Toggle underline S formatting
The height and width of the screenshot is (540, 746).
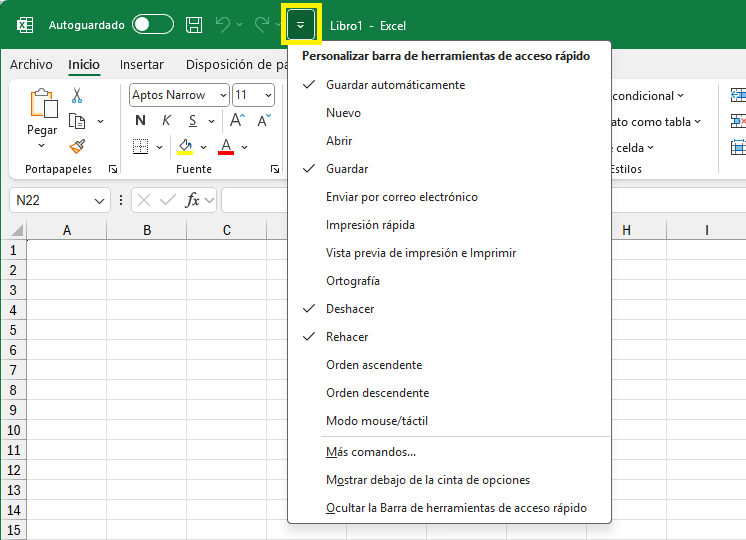coord(193,120)
